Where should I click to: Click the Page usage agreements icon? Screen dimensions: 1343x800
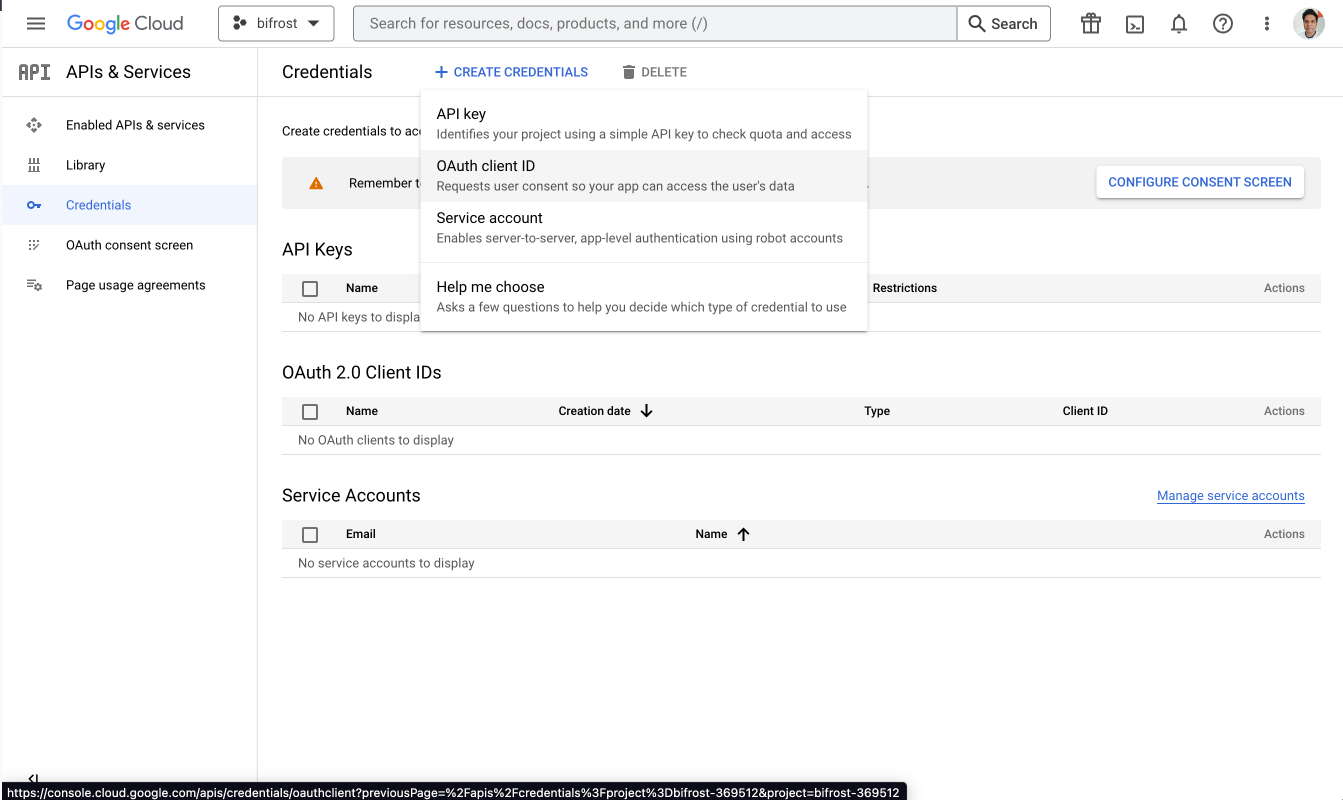point(34,285)
